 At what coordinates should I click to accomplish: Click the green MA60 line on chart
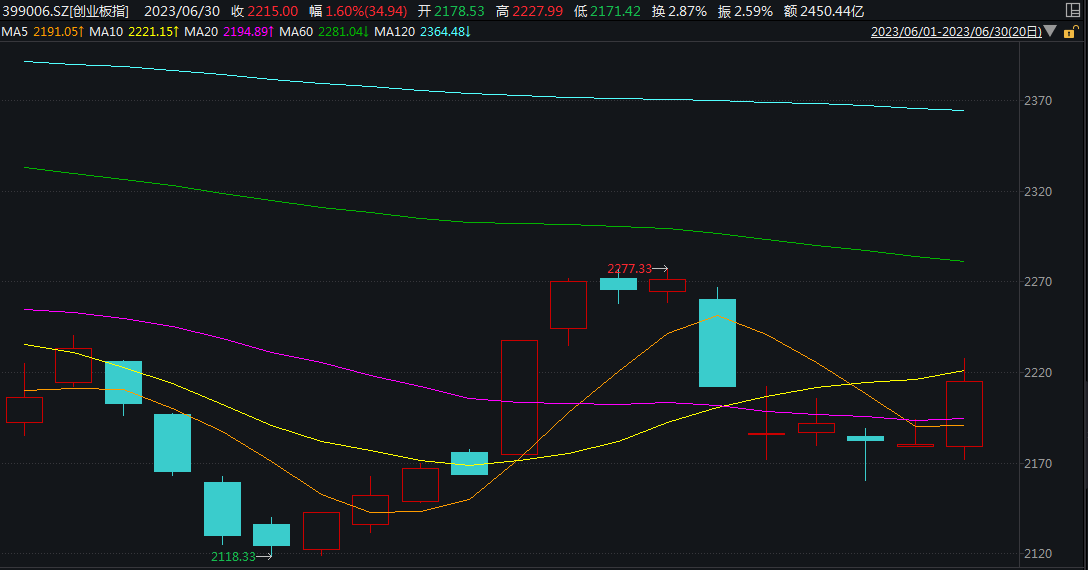click(486, 223)
